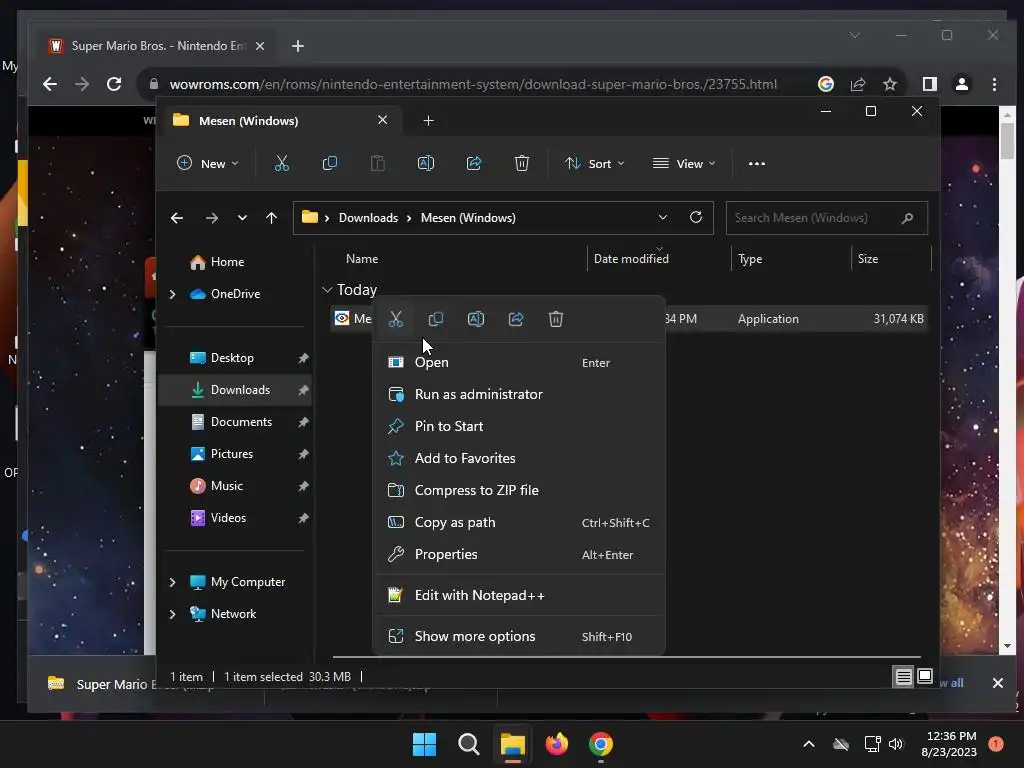This screenshot has height=768, width=1024.
Task: Click the Rename icon in the context menu
Action: point(475,319)
